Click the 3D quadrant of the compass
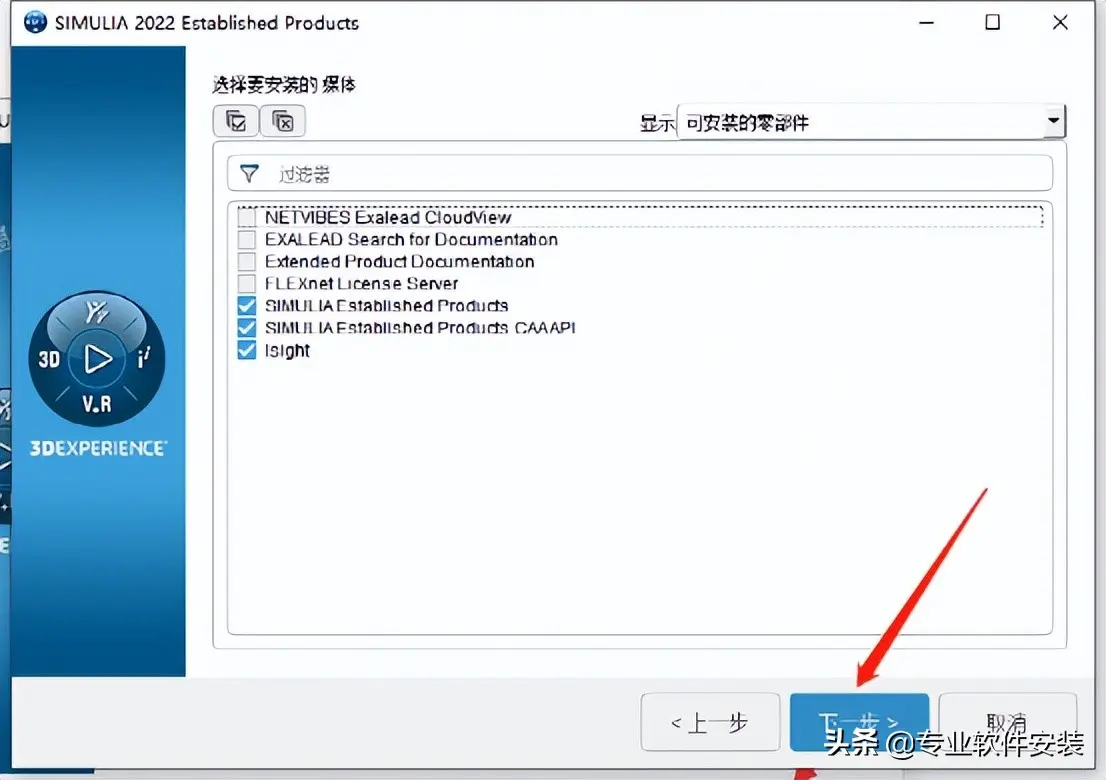 point(49,360)
